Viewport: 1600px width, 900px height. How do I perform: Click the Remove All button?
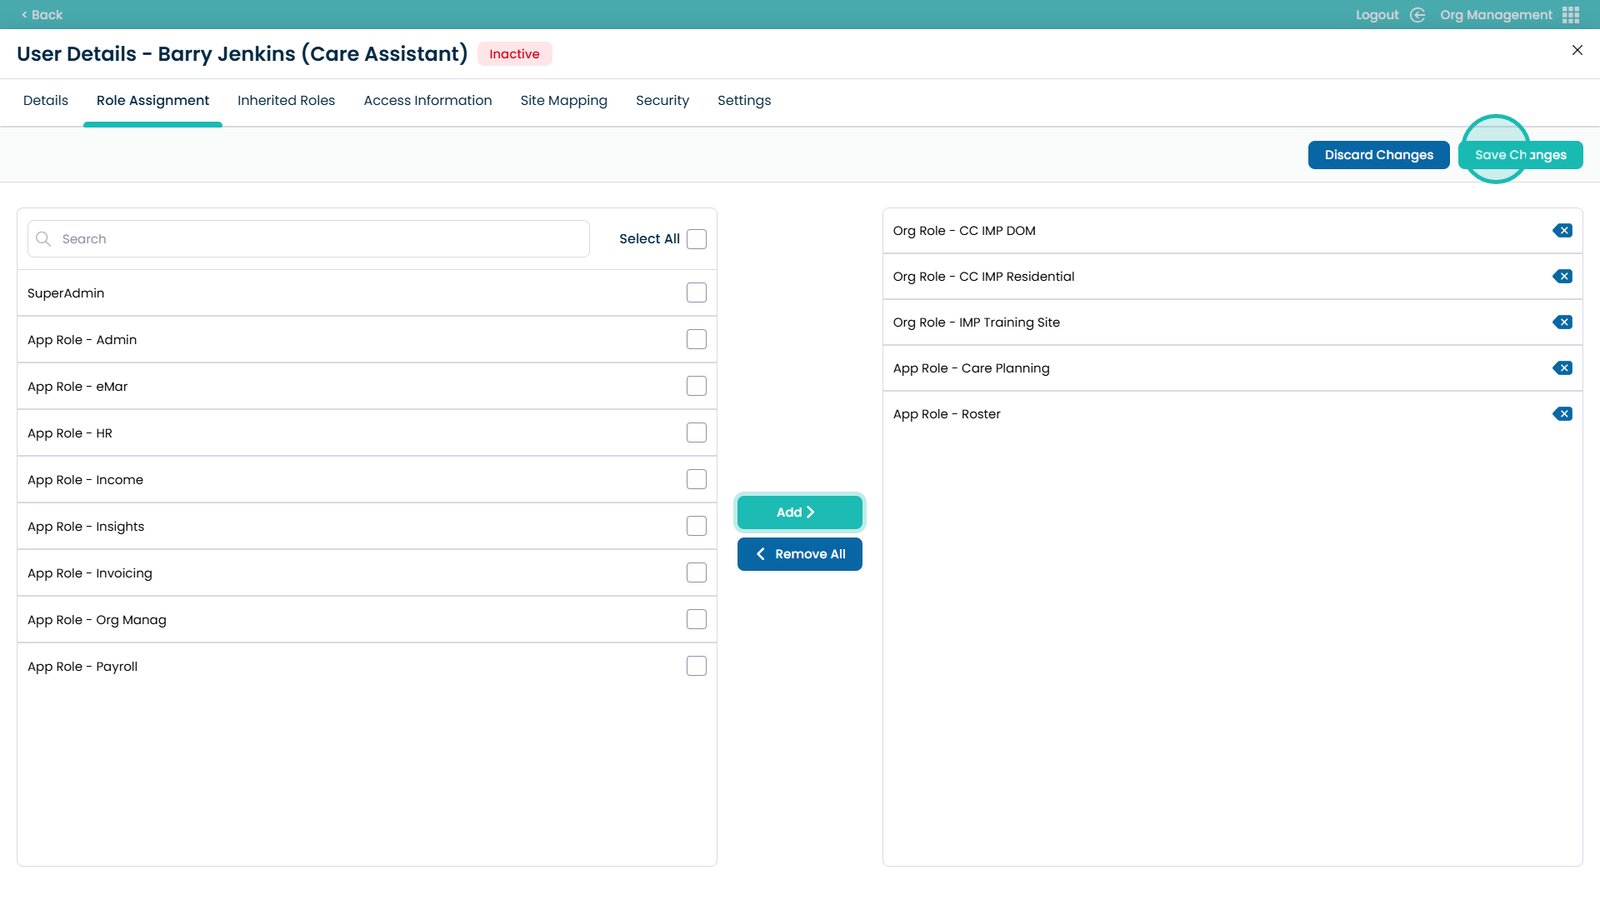pos(799,554)
